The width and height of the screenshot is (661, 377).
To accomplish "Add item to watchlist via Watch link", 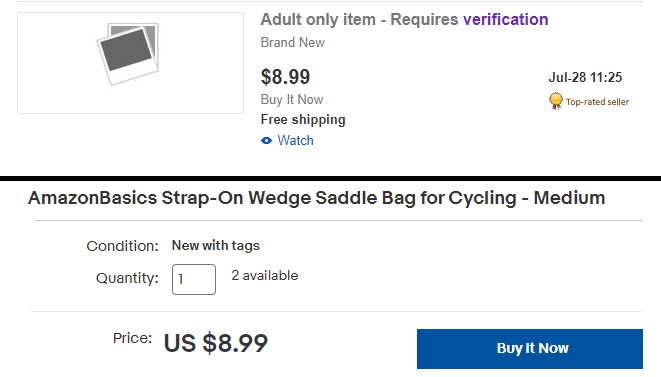I will click(x=295, y=140).
